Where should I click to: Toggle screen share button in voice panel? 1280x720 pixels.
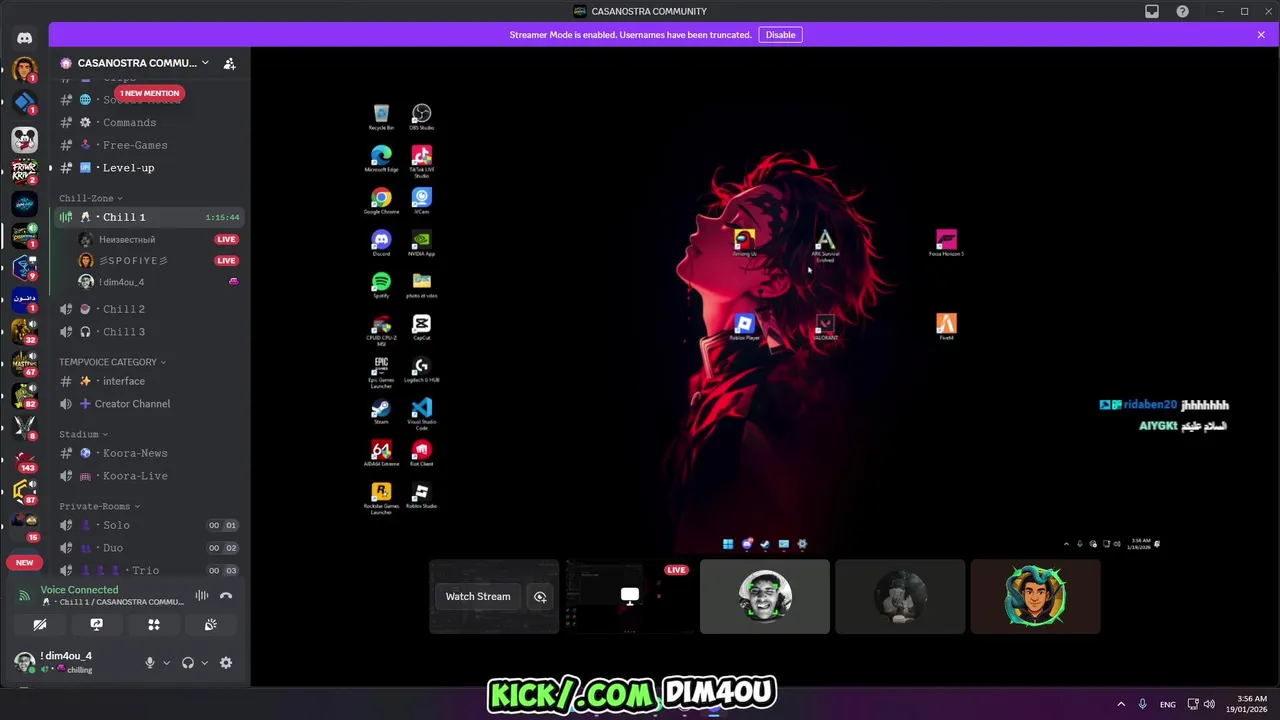tap(97, 624)
